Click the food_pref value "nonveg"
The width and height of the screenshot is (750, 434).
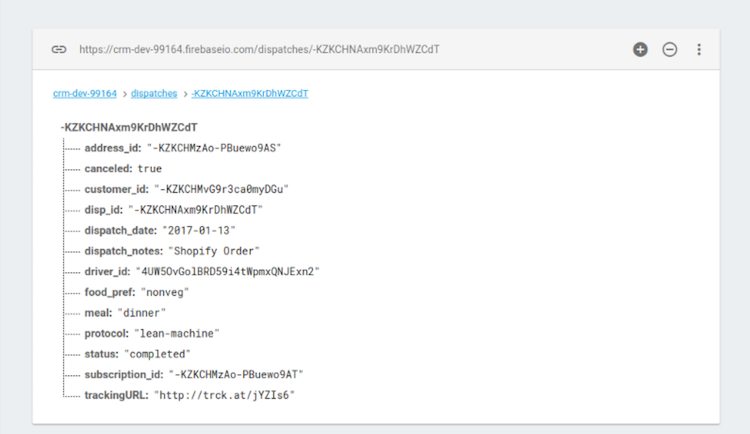pyautogui.click(x=165, y=292)
